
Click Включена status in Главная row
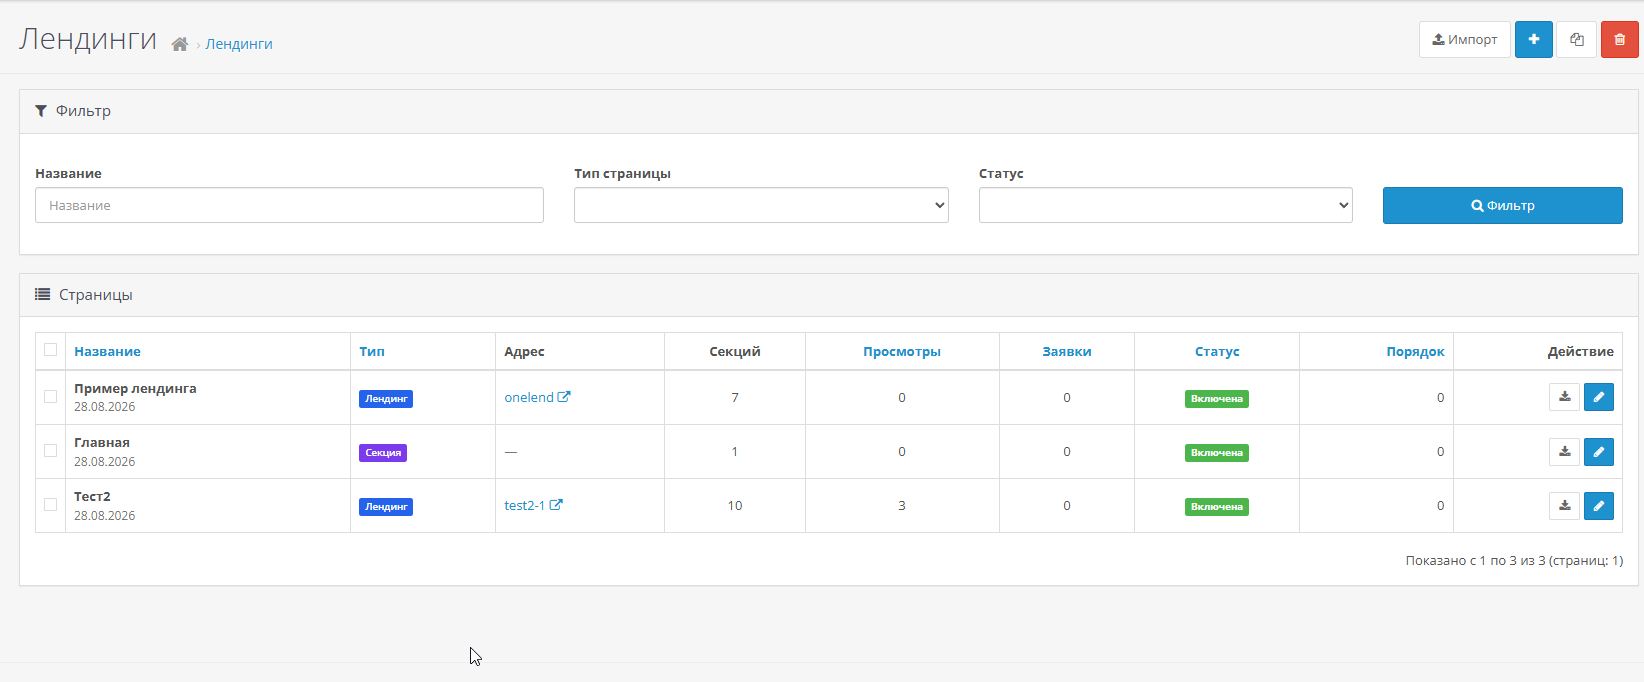(x=1217, y=452)
